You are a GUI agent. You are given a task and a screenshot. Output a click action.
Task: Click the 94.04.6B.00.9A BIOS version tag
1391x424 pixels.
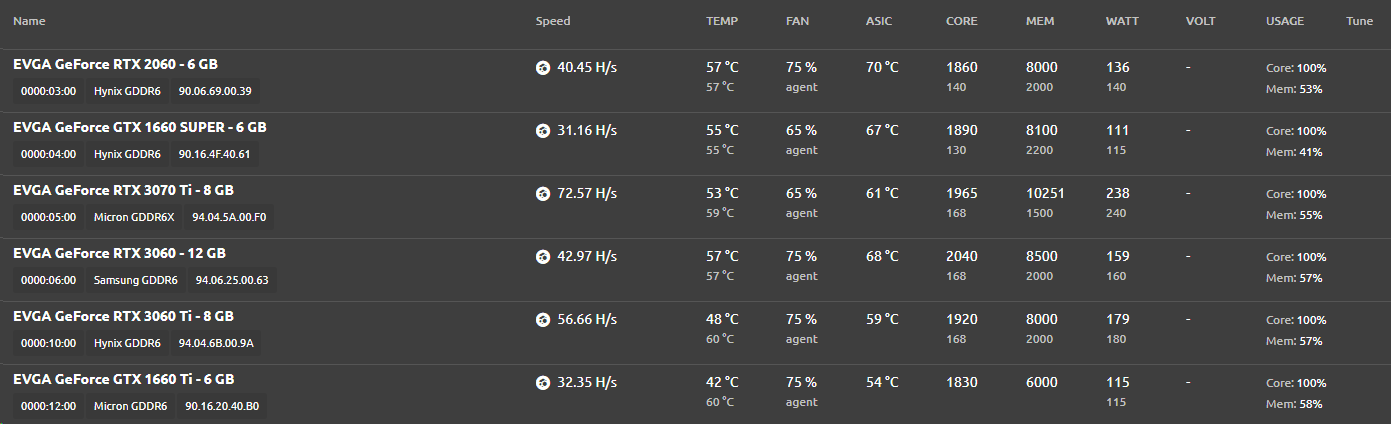(x=216, y=343)
